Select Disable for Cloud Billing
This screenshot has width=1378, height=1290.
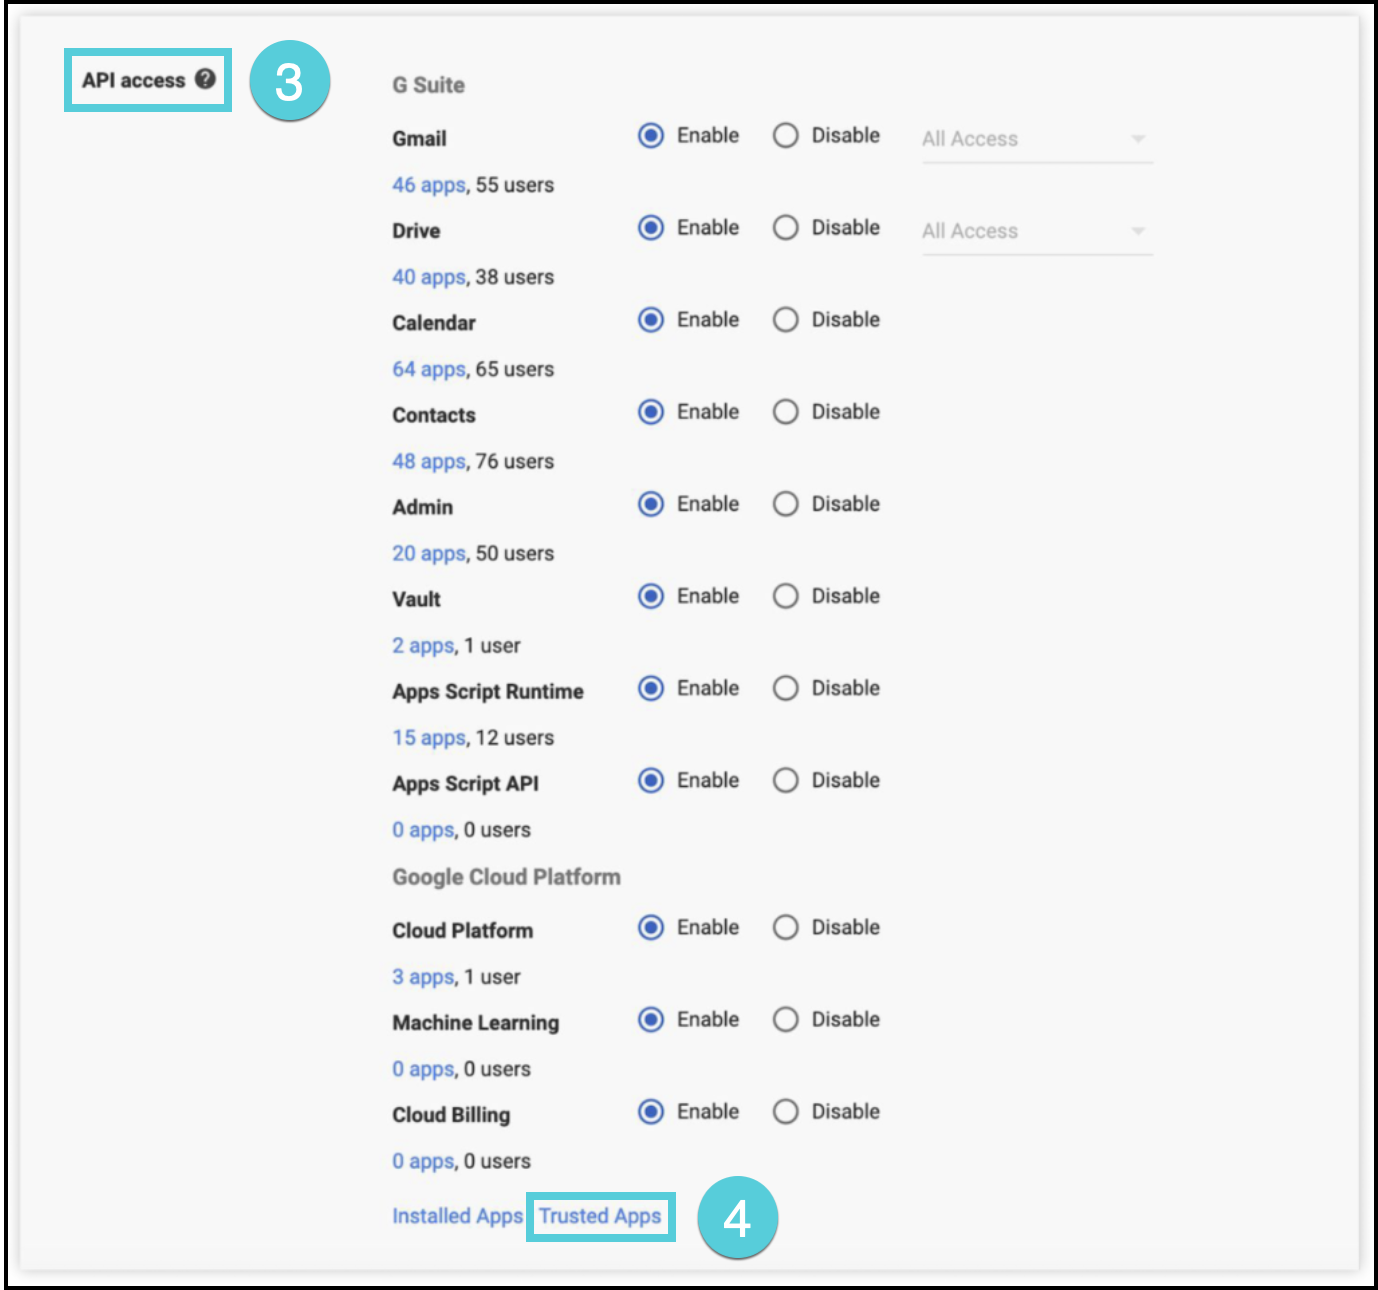[786, 1112]
